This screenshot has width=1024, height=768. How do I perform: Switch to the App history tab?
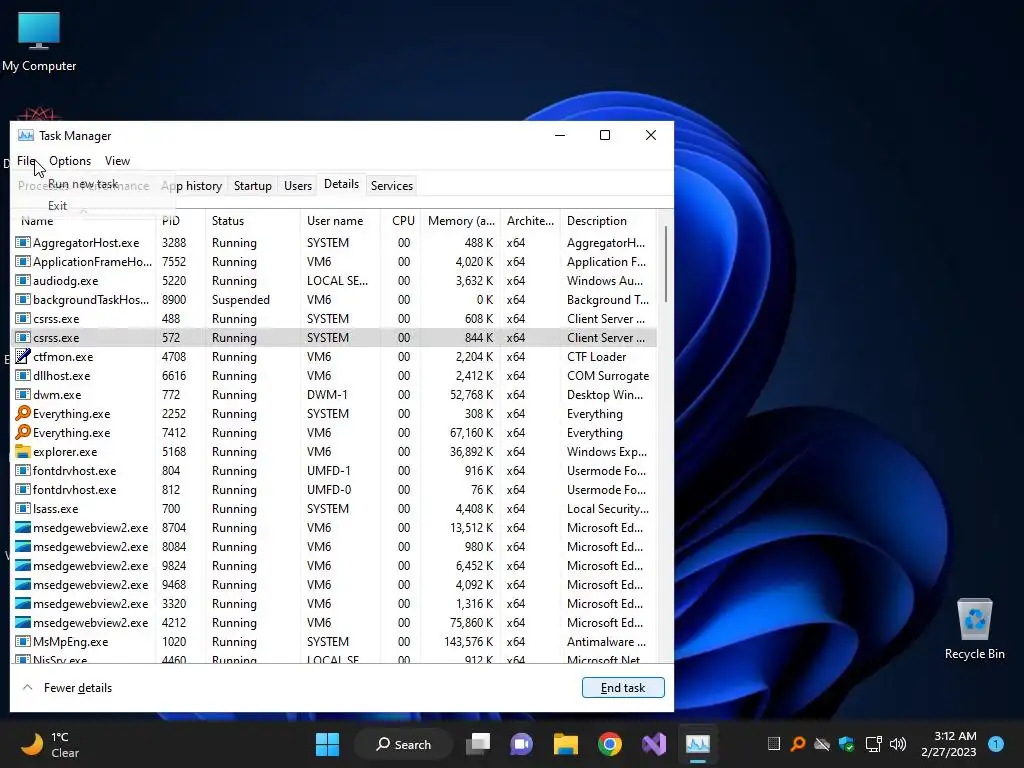click(x=191, y=185)
